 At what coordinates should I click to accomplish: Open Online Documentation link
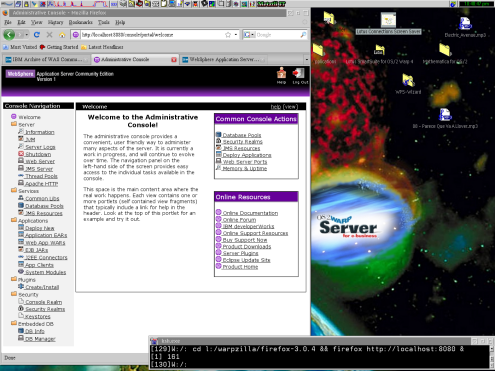pos(250,213)
